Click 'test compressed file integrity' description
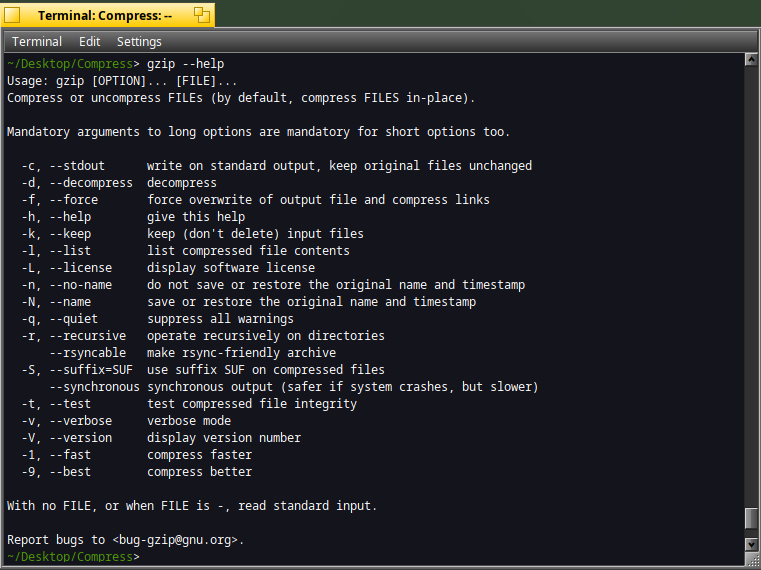Viewport: 761px width, 570px height. [x=252, y=404]
